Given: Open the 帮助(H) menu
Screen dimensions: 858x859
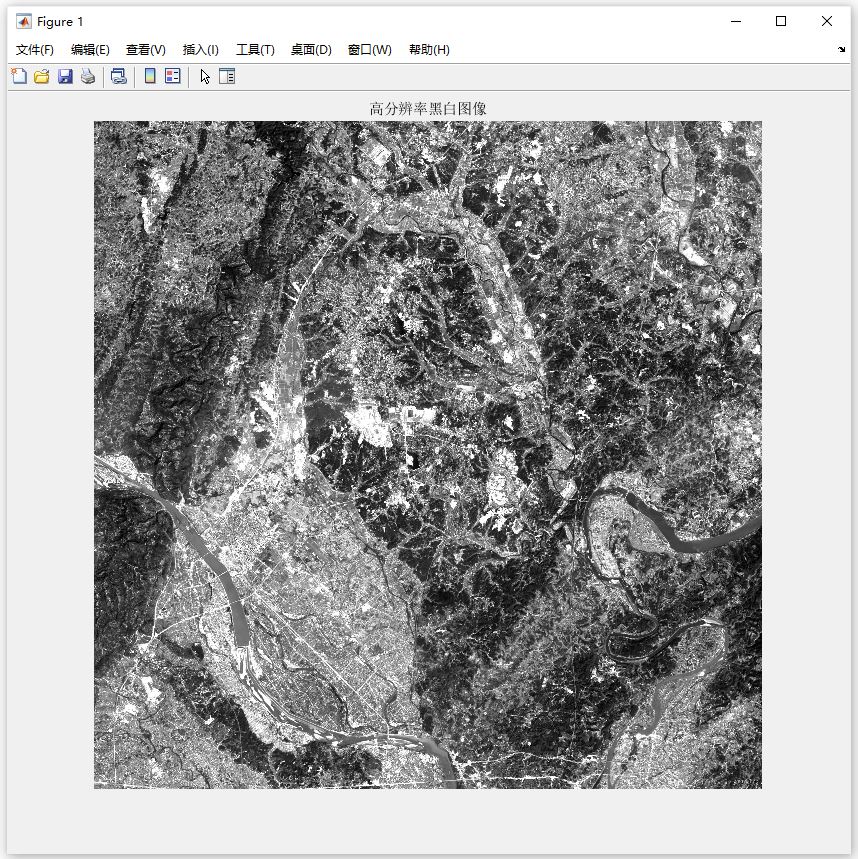Looking at the screenshot, I should [429, 50].
